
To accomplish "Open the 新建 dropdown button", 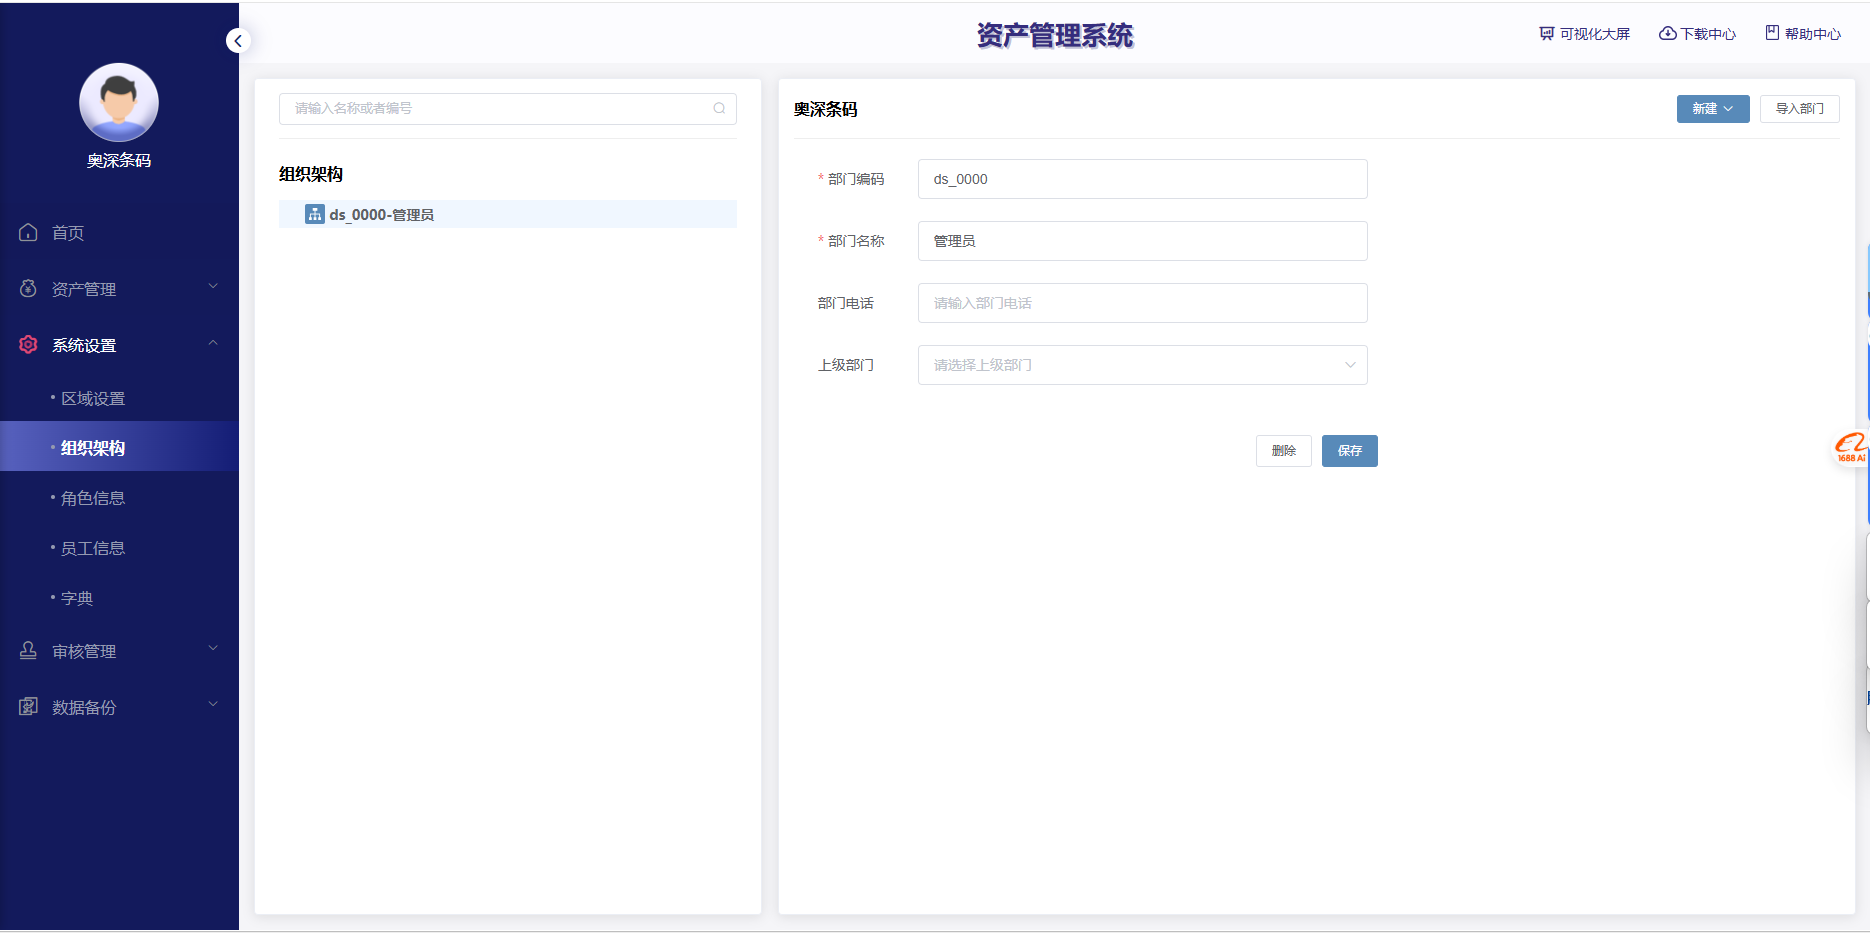I will pyautogui.click(x=1712, y=109).
